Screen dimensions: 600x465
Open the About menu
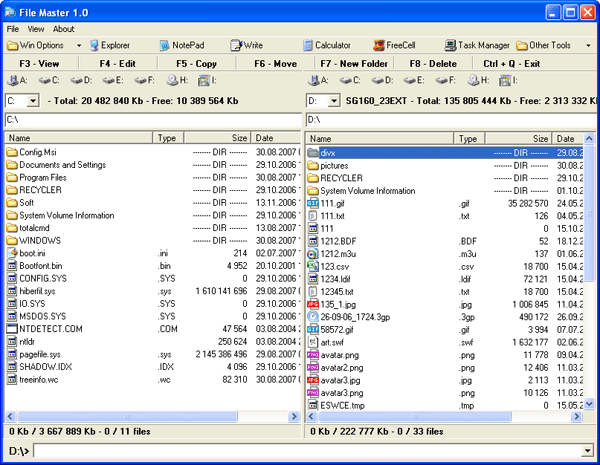pos(64,29)
